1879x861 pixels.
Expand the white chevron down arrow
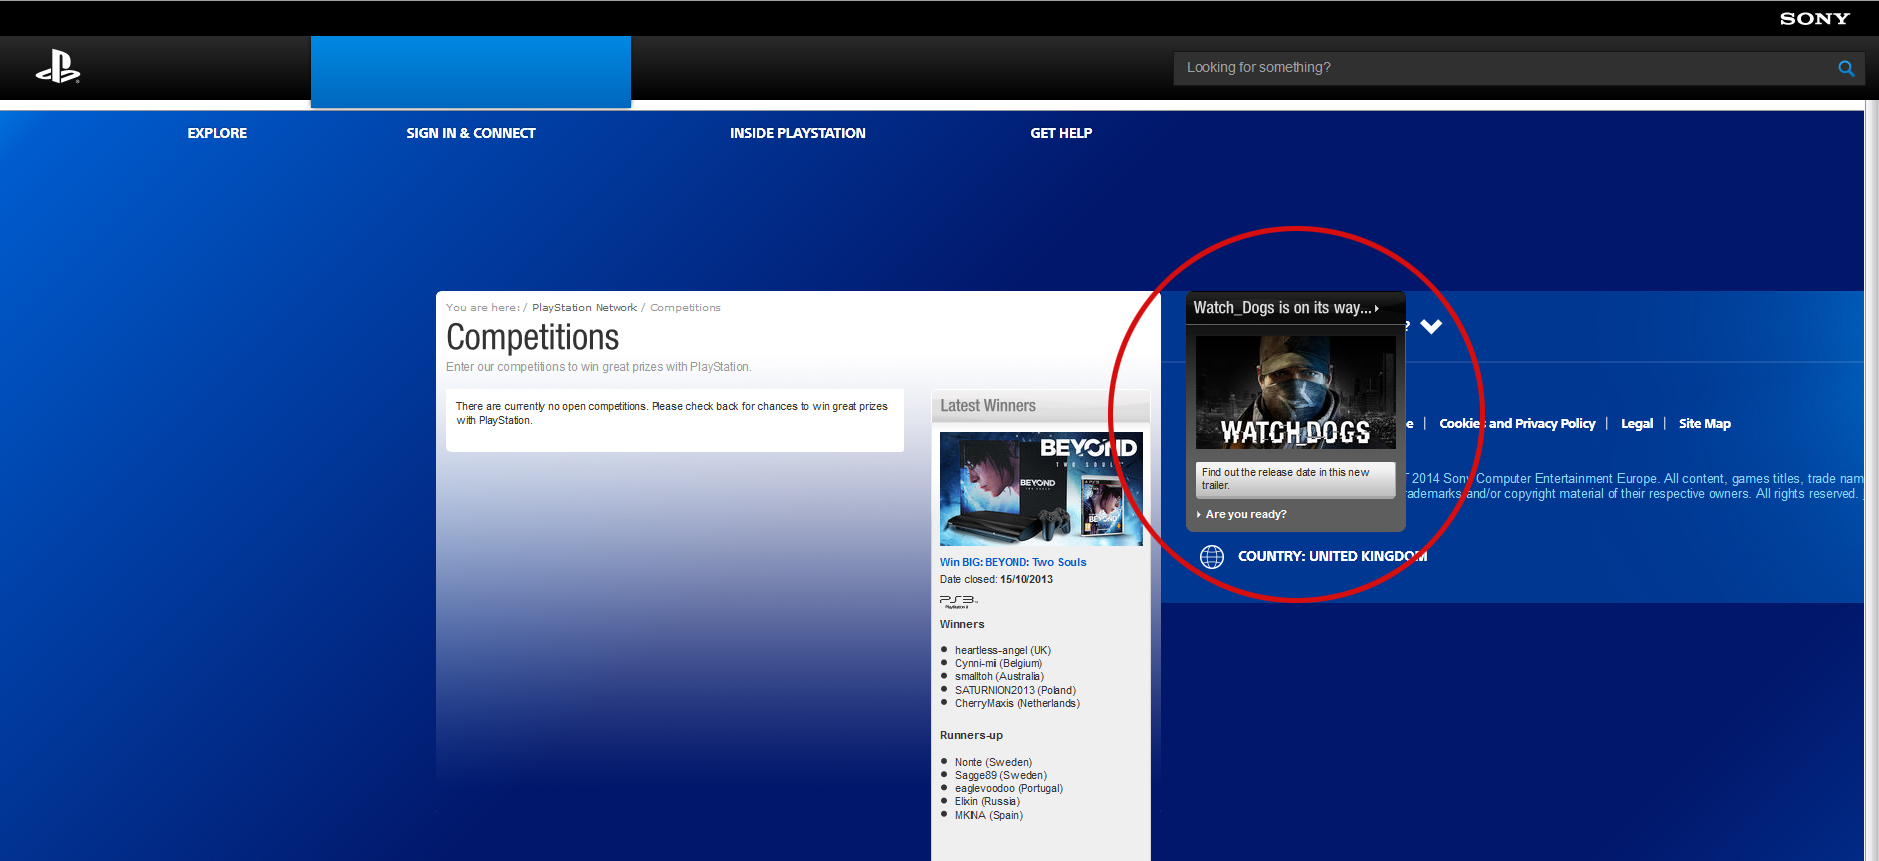tap(1431, 327)
